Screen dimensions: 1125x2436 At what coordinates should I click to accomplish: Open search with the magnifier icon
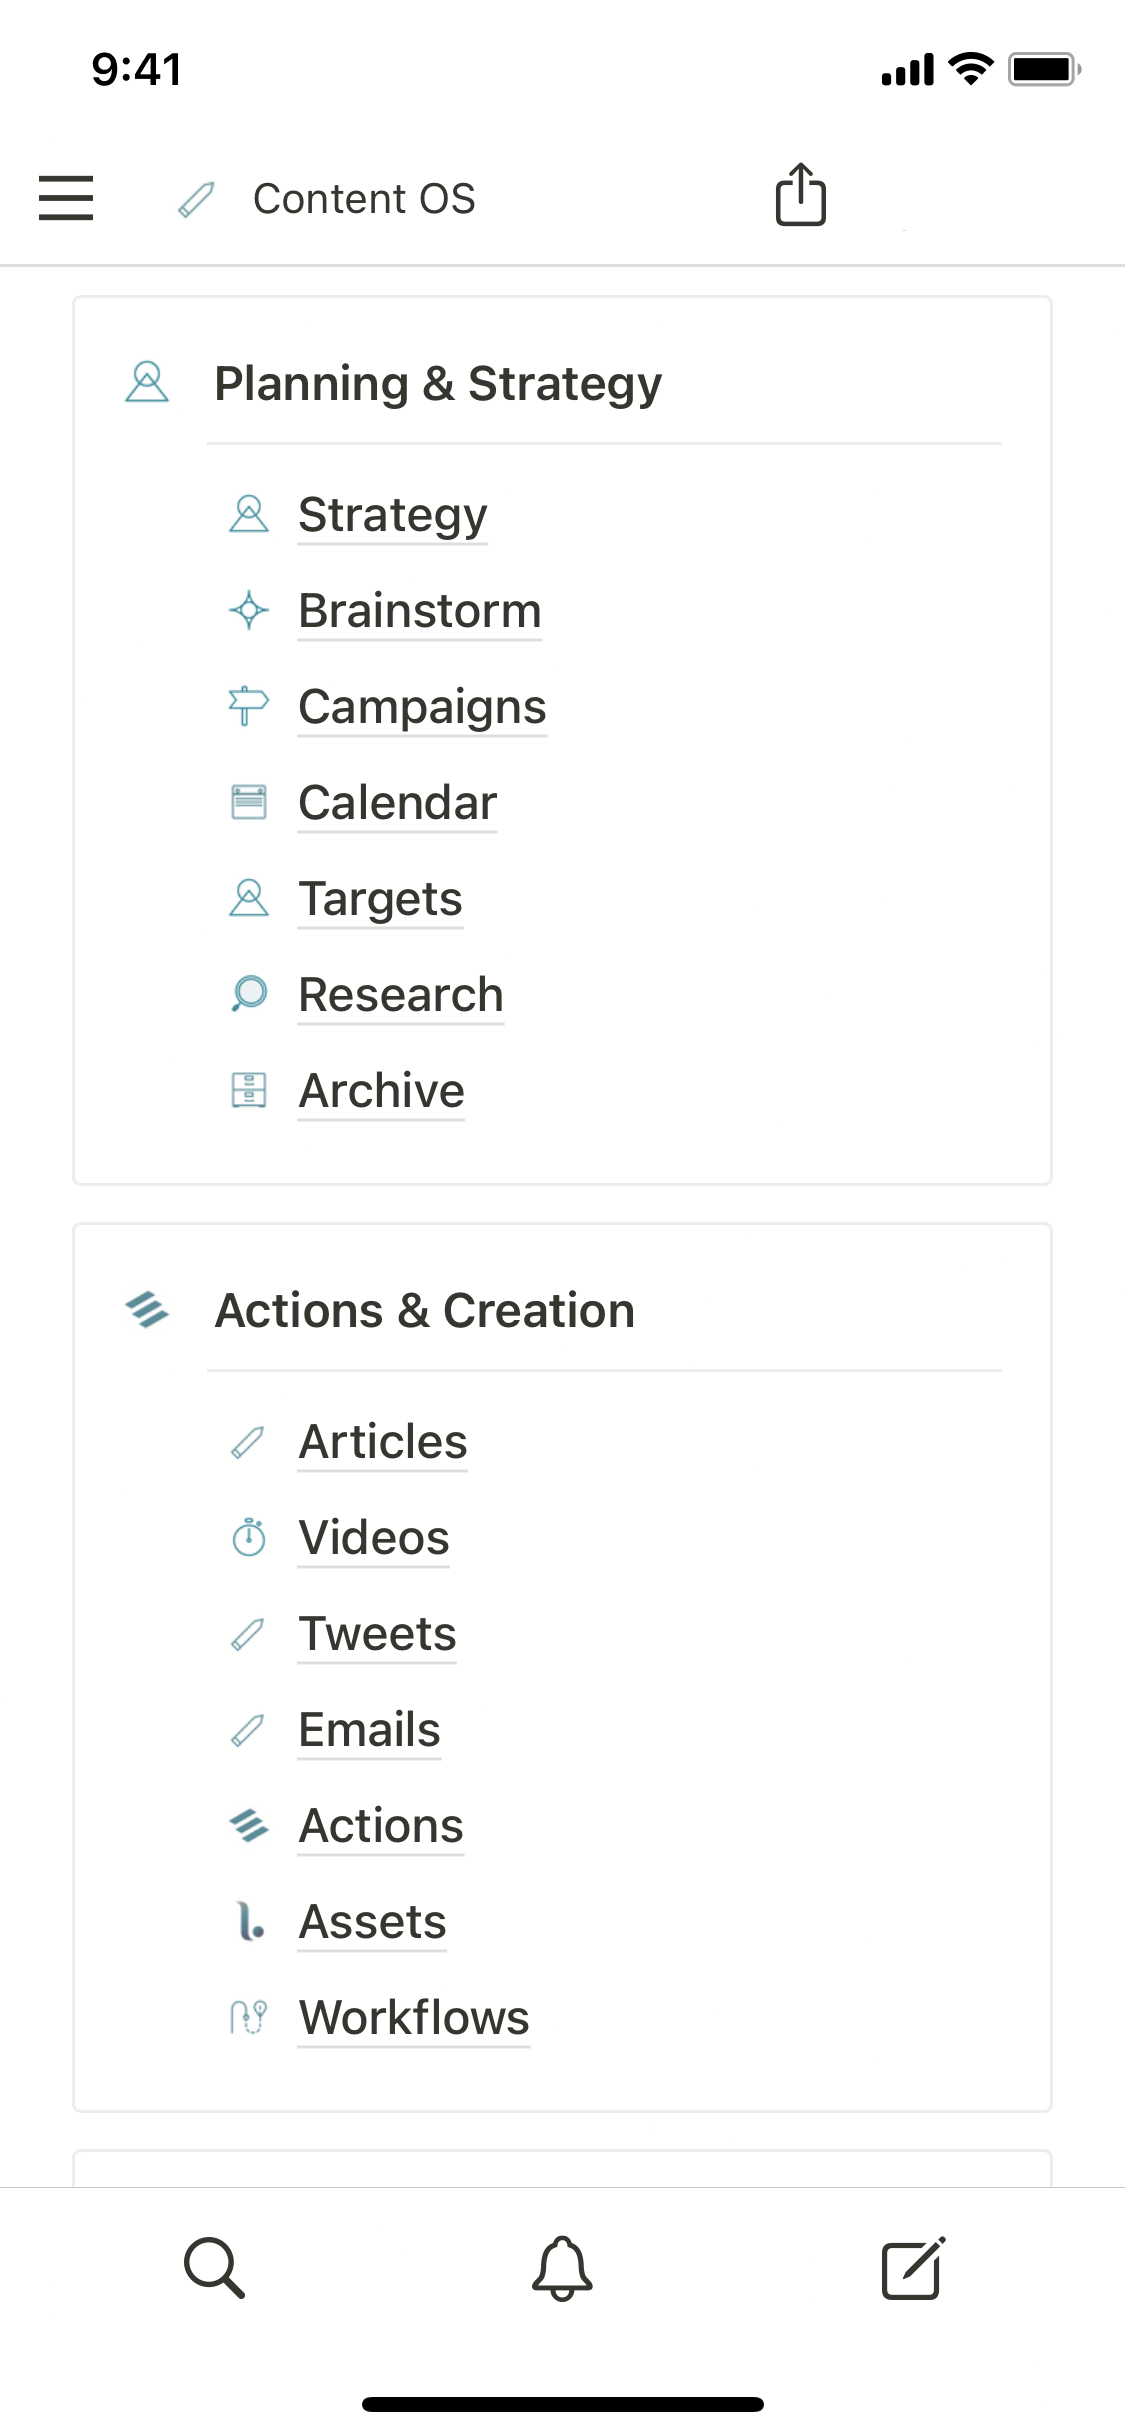[214, 2267]
